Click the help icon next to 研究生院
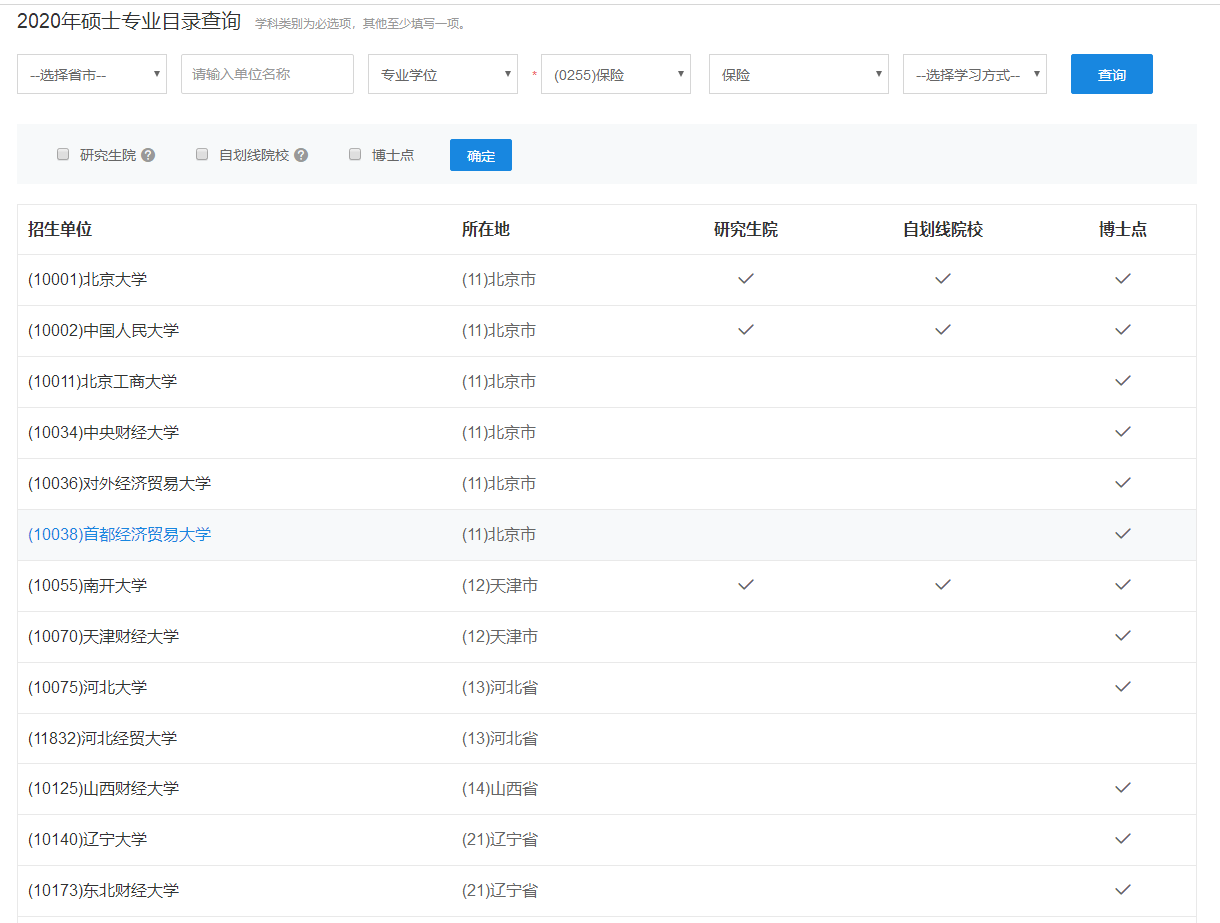This screenshot has height=923, width=1220. pyautogui.click(x=148, y=155)
